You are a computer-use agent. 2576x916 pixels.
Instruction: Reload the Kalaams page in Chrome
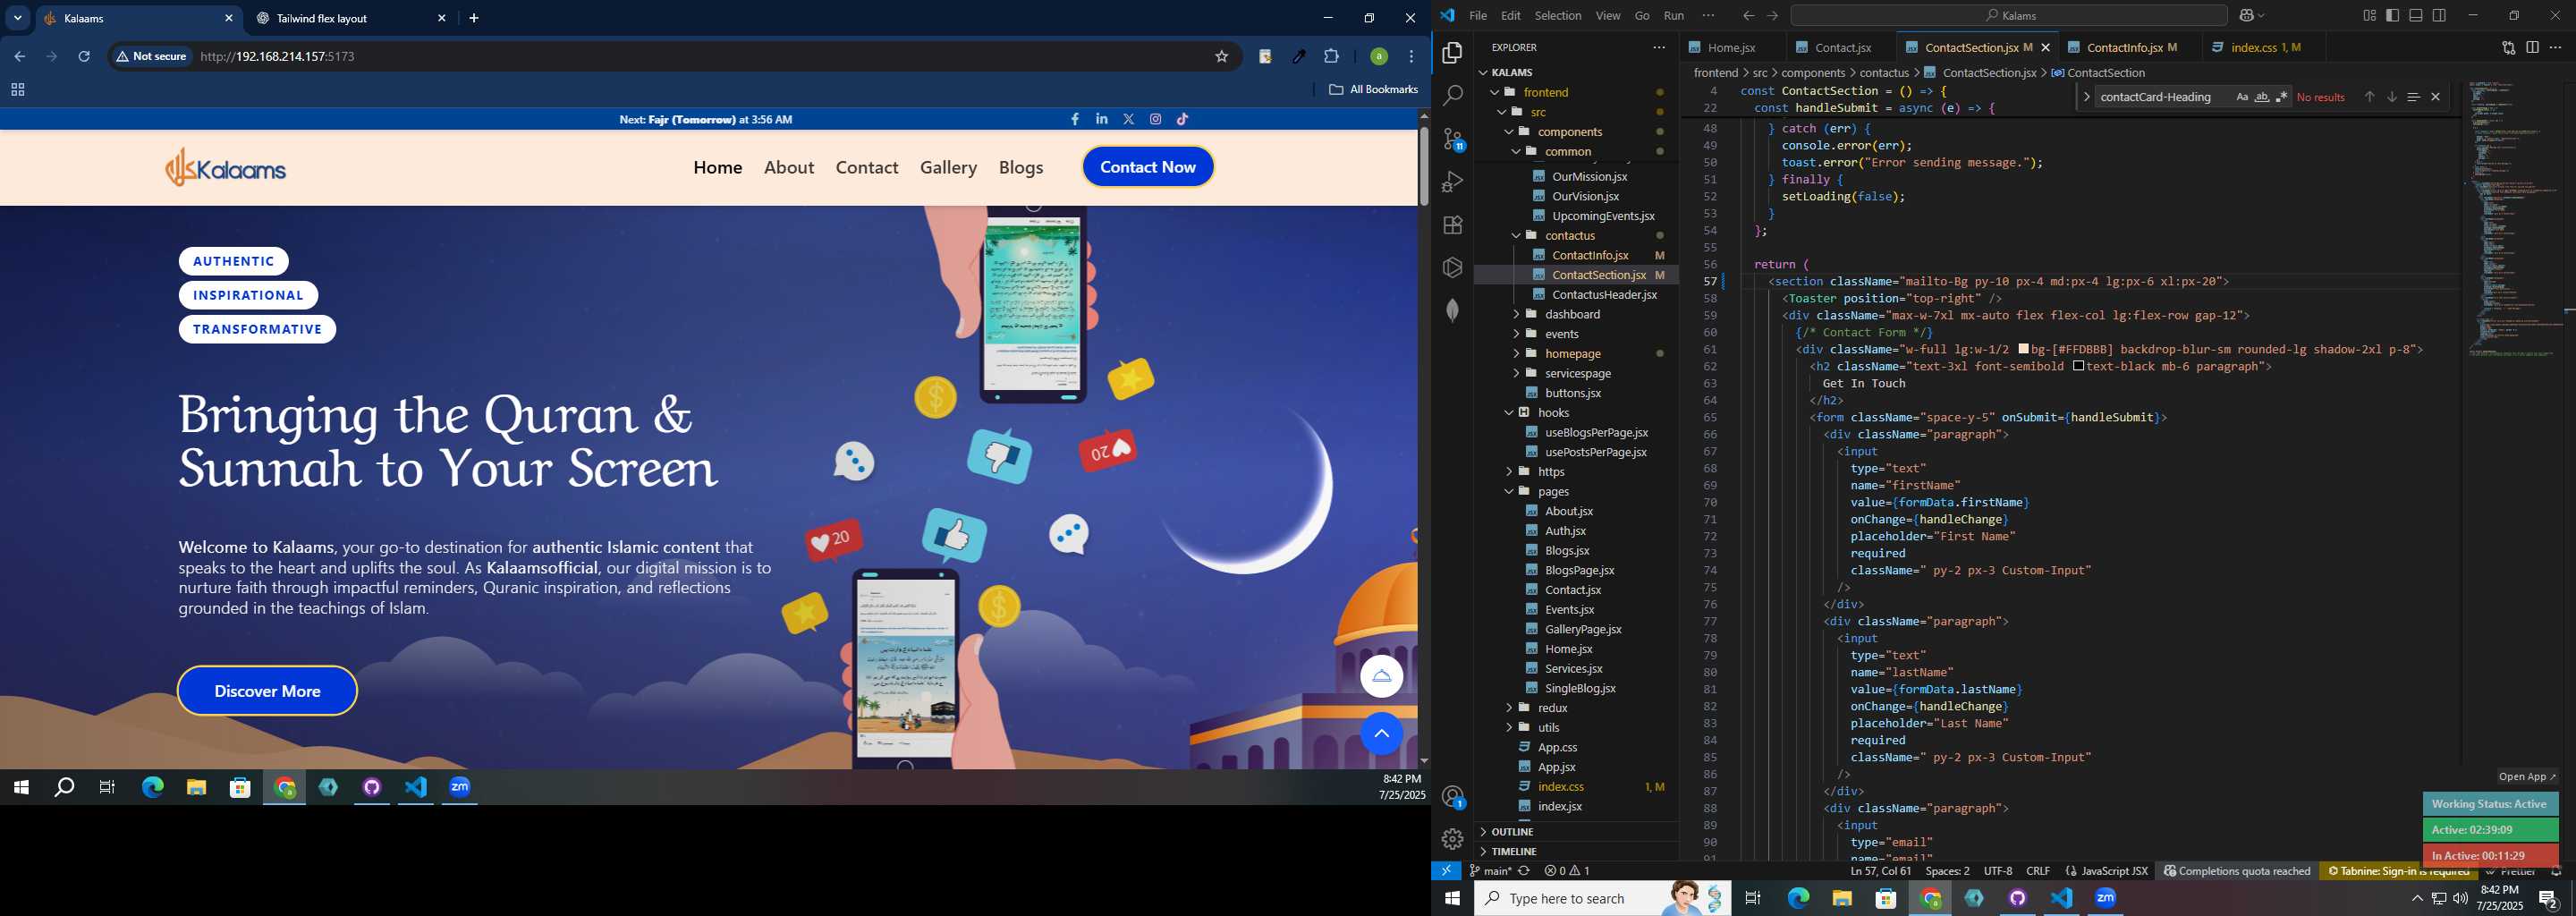click(84, 57)
